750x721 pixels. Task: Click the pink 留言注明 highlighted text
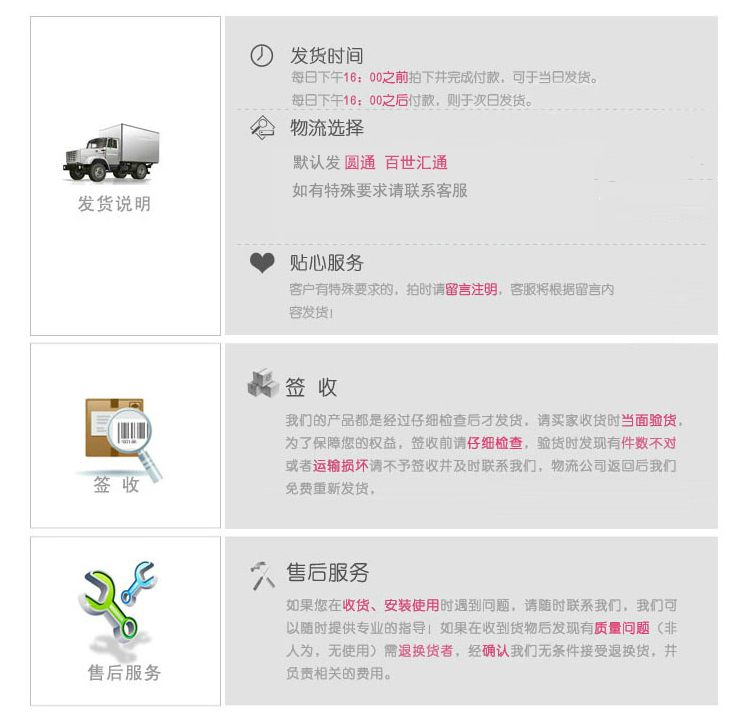click(x=471, y=289)
